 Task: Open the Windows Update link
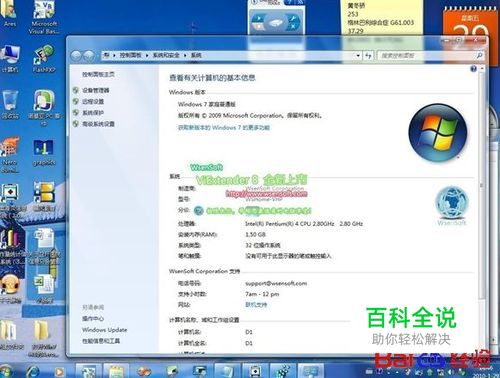[105, 330]
